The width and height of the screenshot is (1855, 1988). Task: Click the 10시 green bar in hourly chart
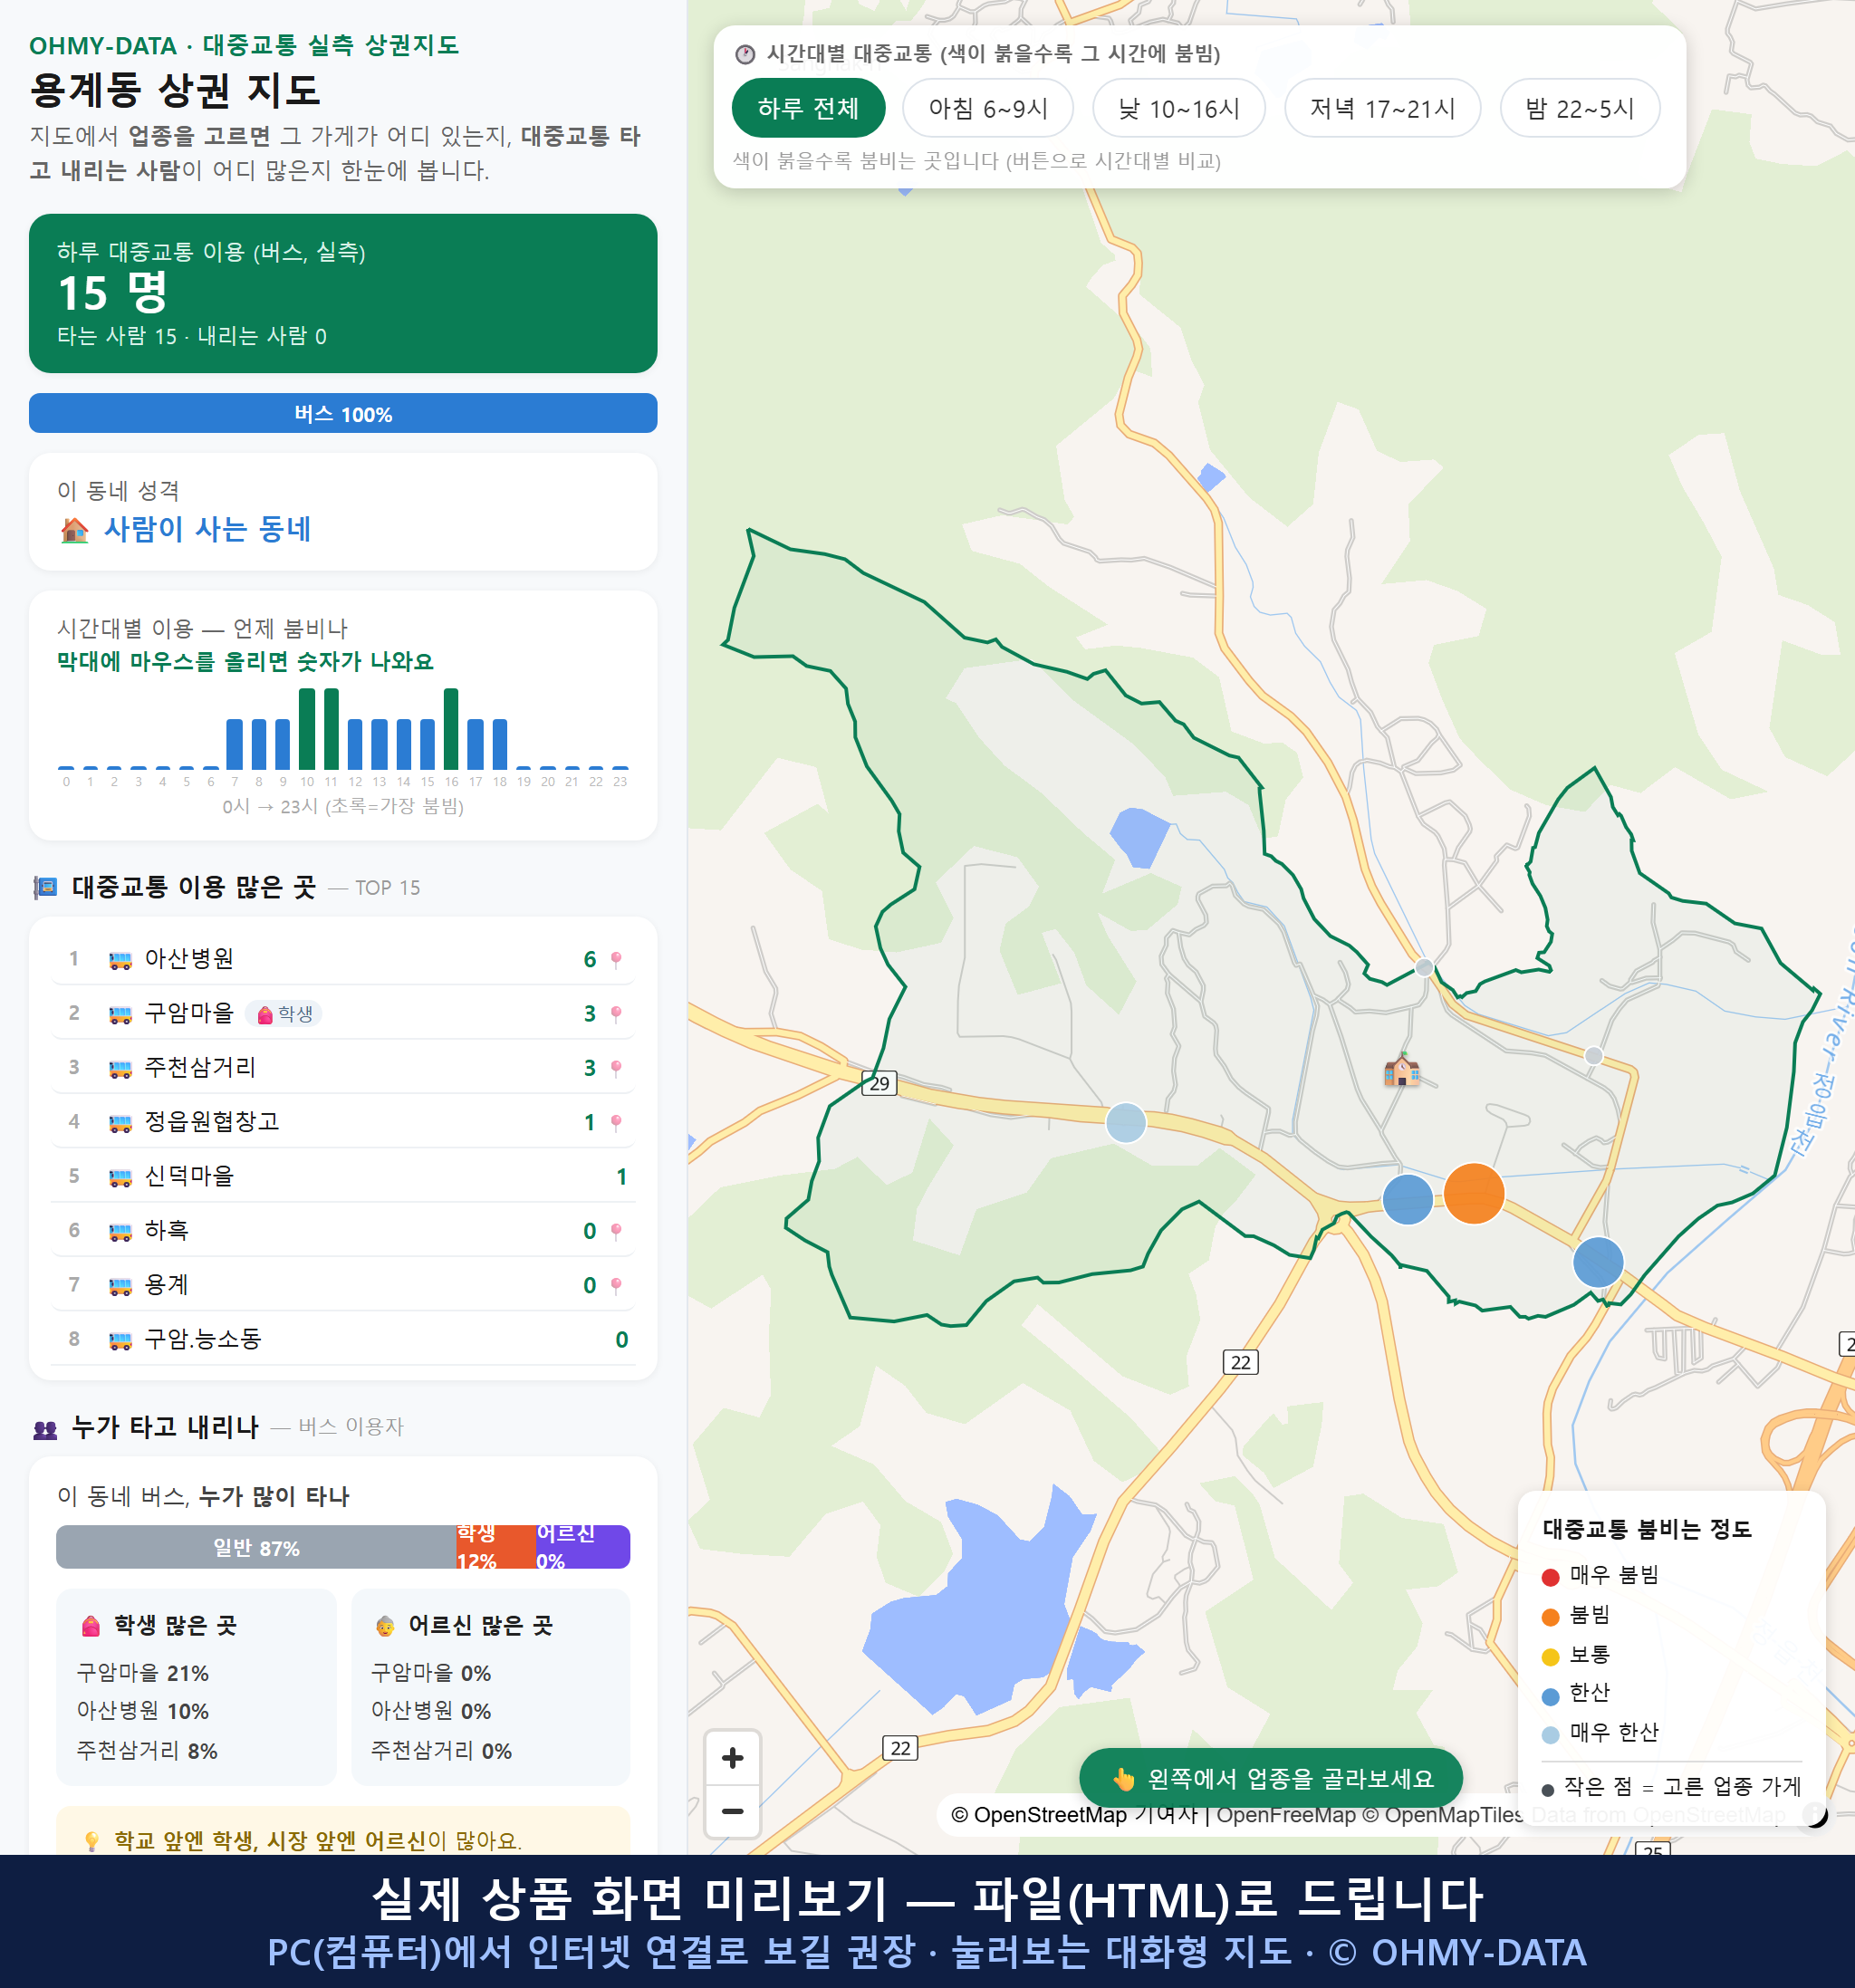click(x=307, y=729)
